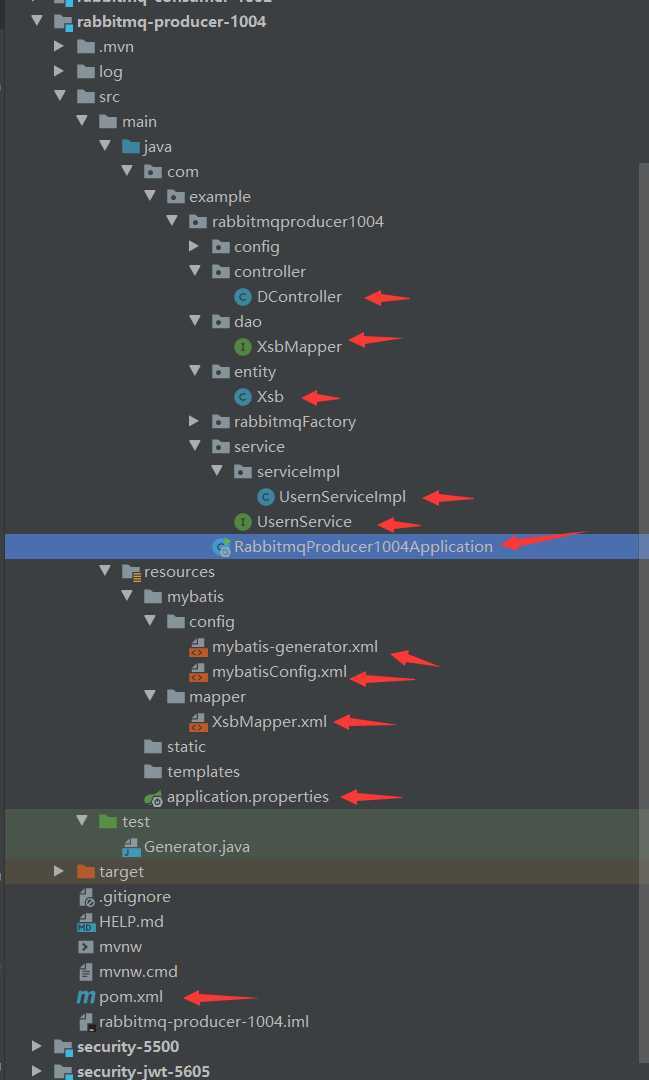Click the HELP.md markdown file icon
This screenshot has height=1080, width=649.
click(x=85, y=922)
